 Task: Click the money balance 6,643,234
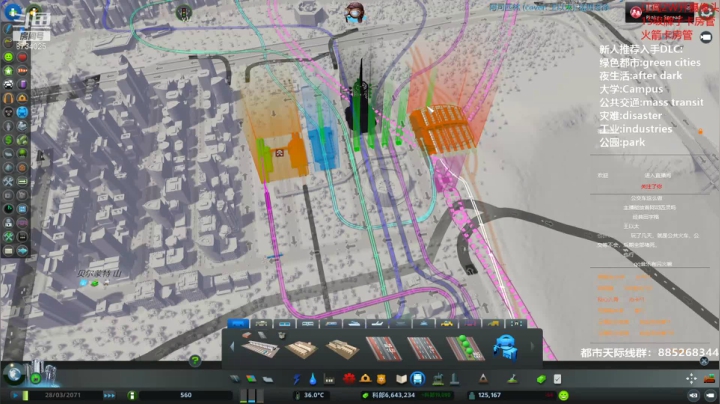394,395
